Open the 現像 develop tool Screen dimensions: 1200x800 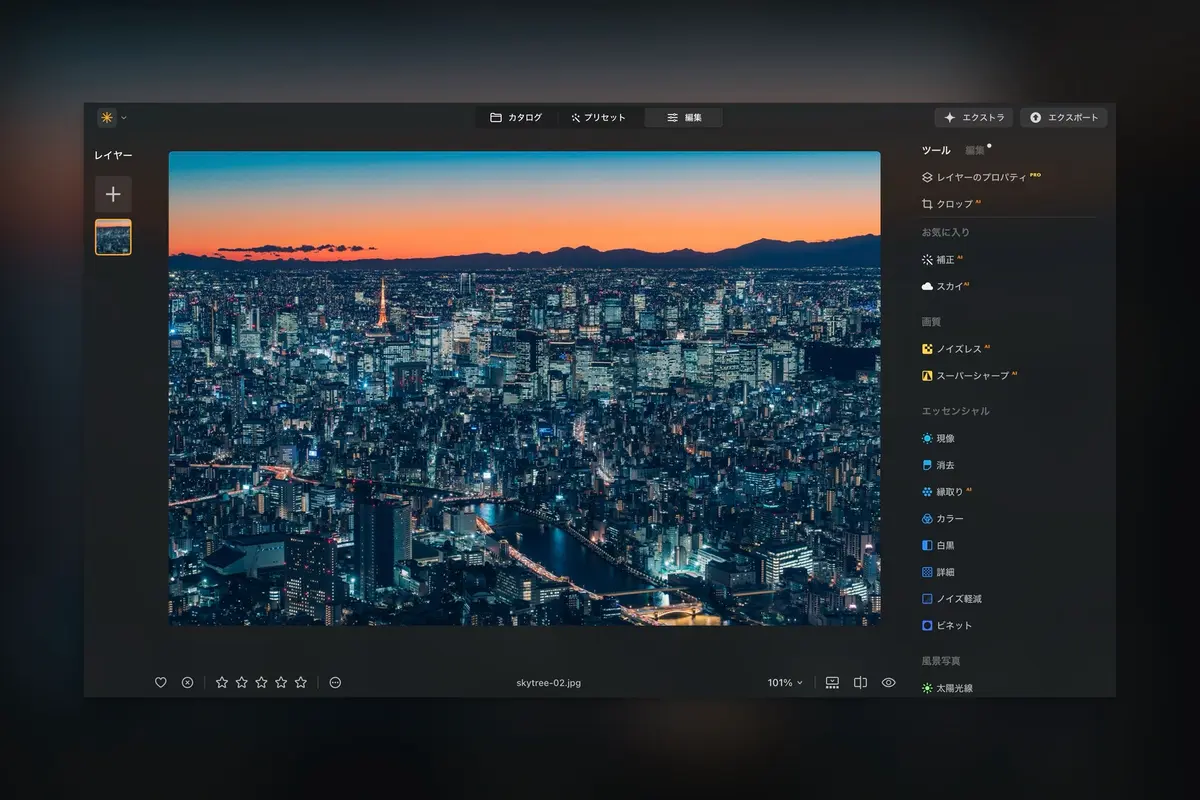tap(938, 439)
